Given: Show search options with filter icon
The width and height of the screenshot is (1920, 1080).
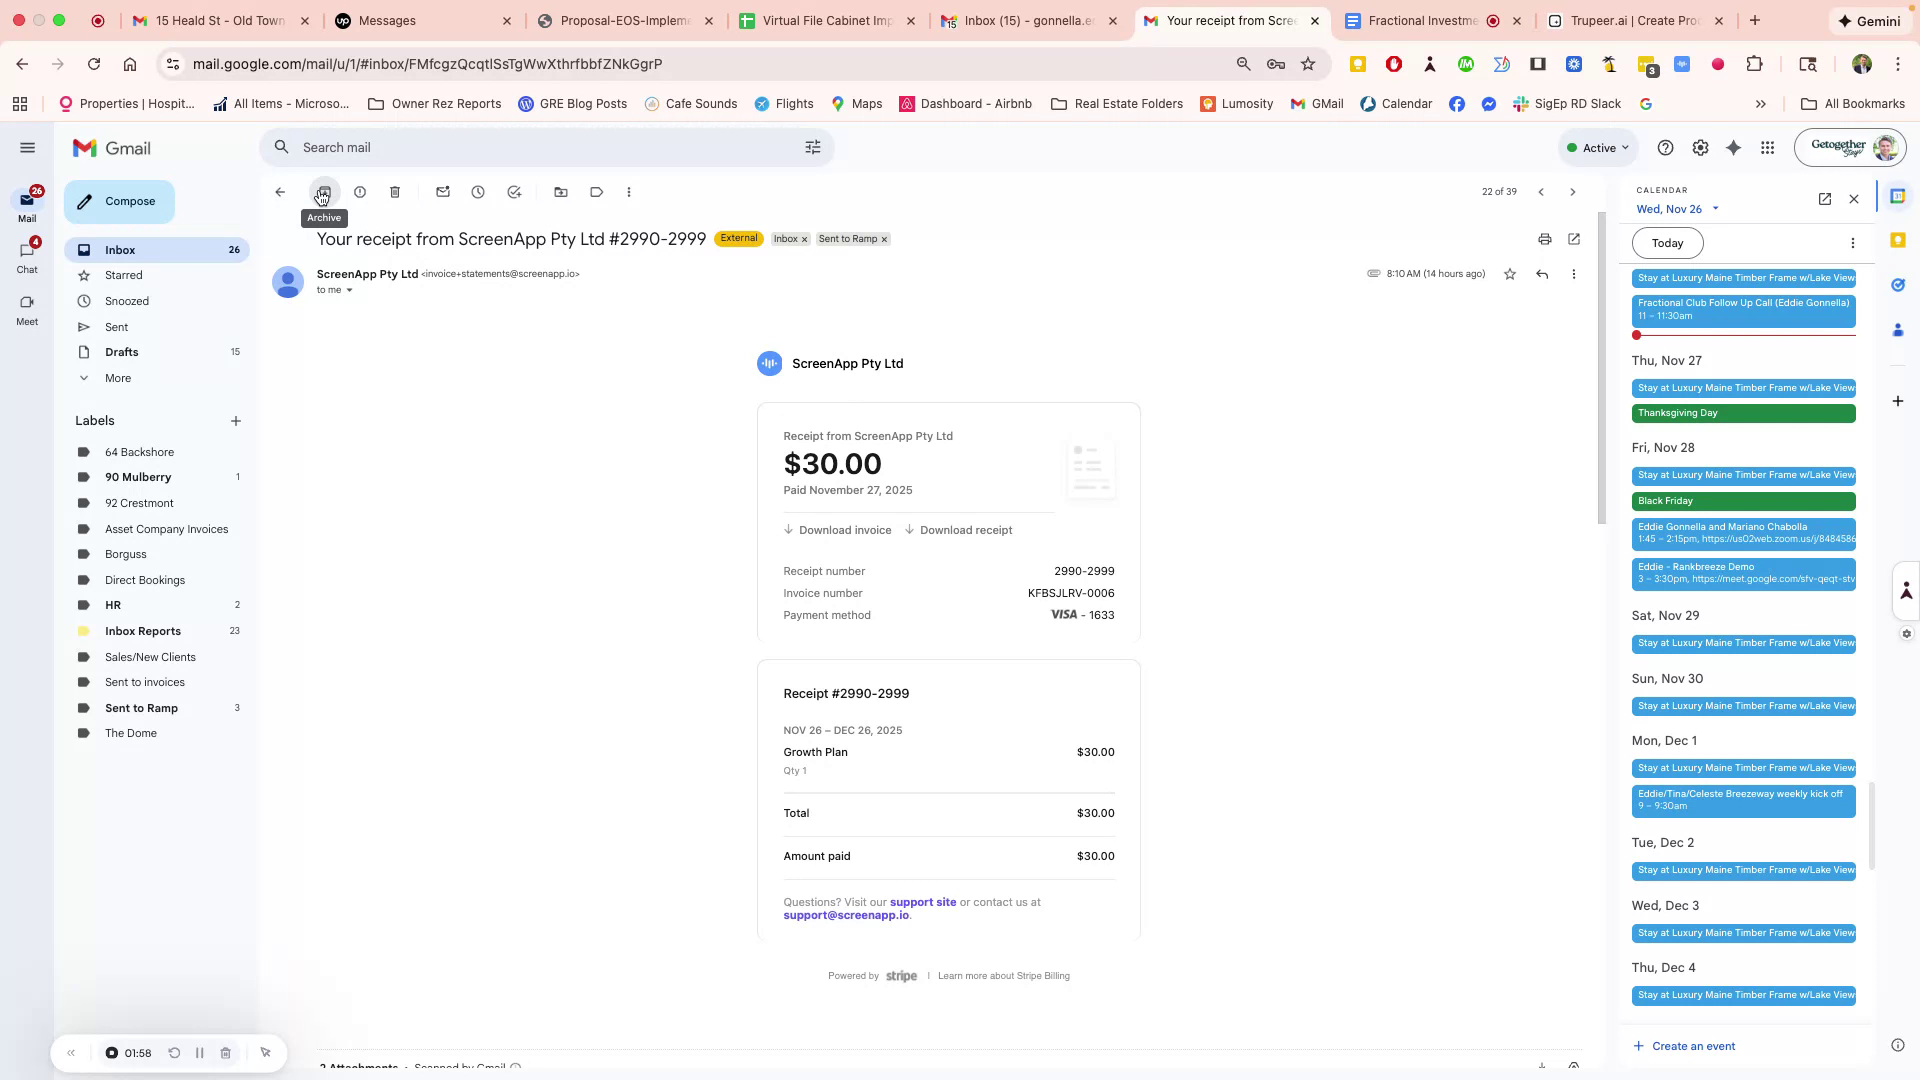Looking at the screenshot, I should coord(812,147).
